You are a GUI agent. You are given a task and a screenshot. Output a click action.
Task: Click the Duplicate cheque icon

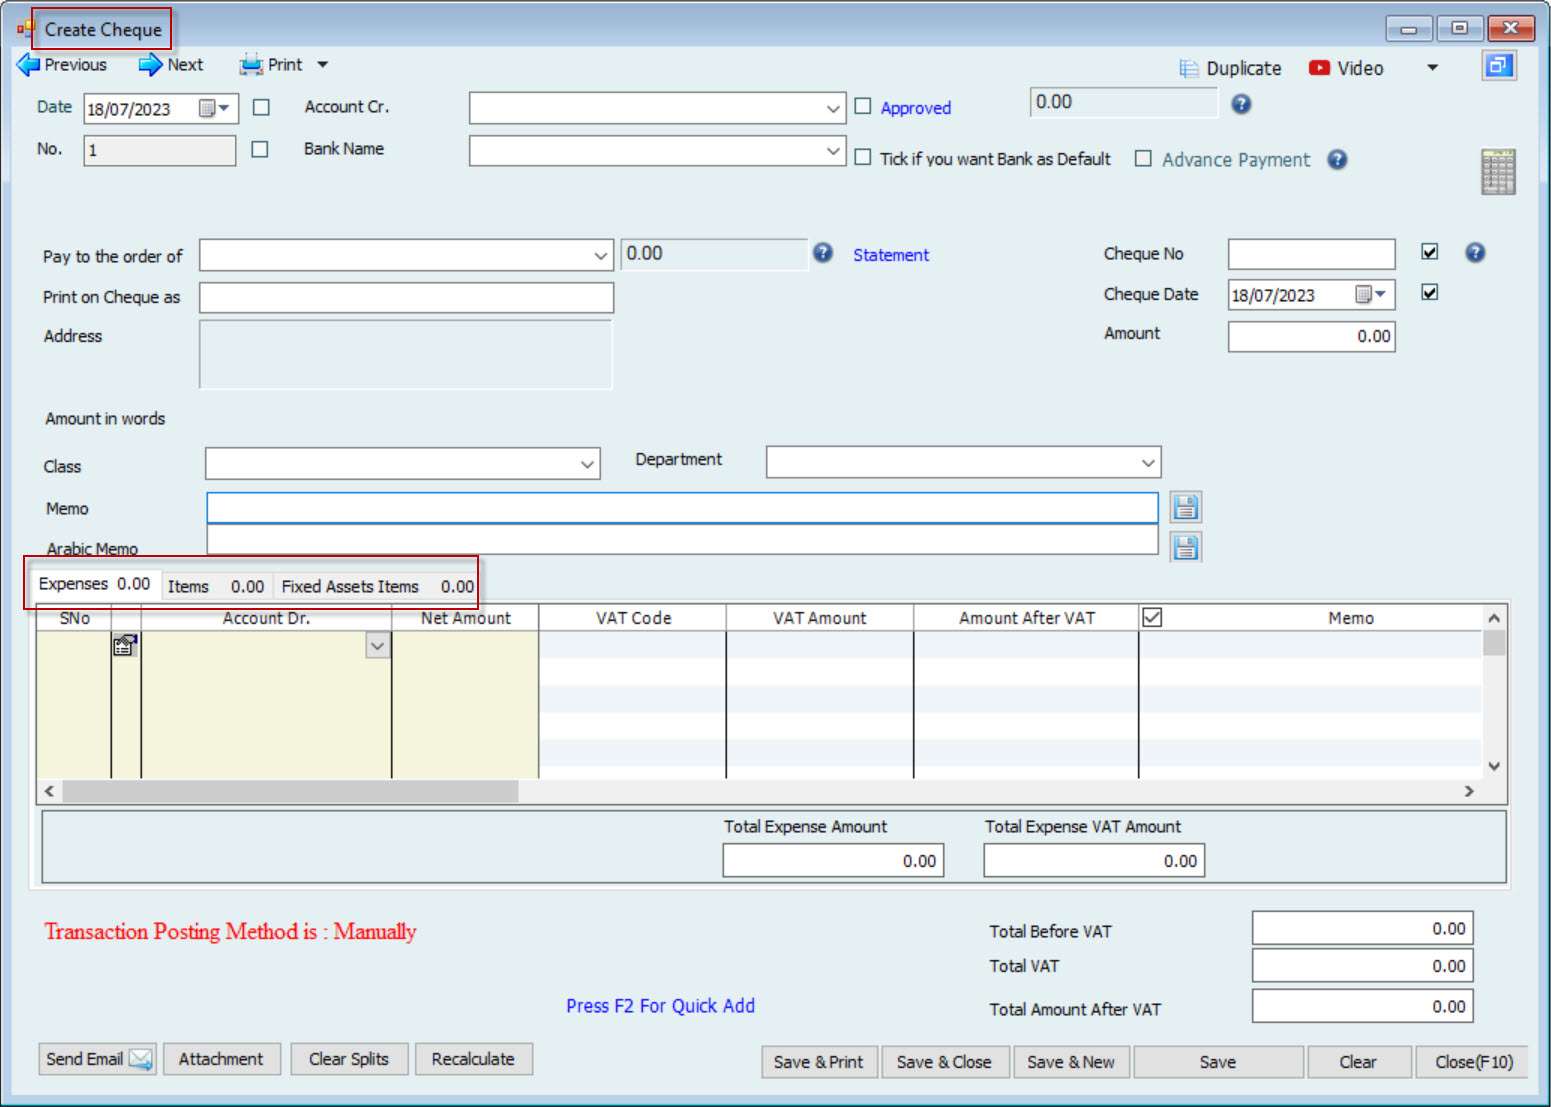1188,68
